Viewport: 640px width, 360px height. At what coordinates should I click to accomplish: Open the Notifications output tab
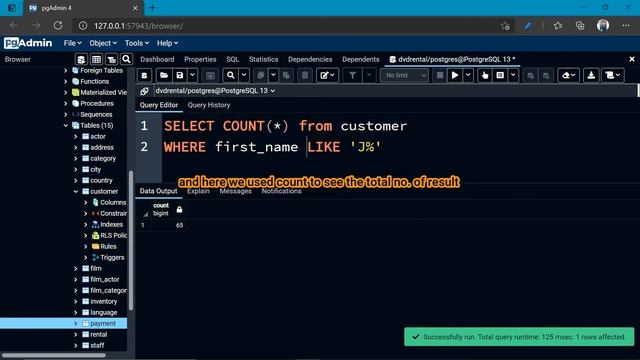(x=281, y=191)
